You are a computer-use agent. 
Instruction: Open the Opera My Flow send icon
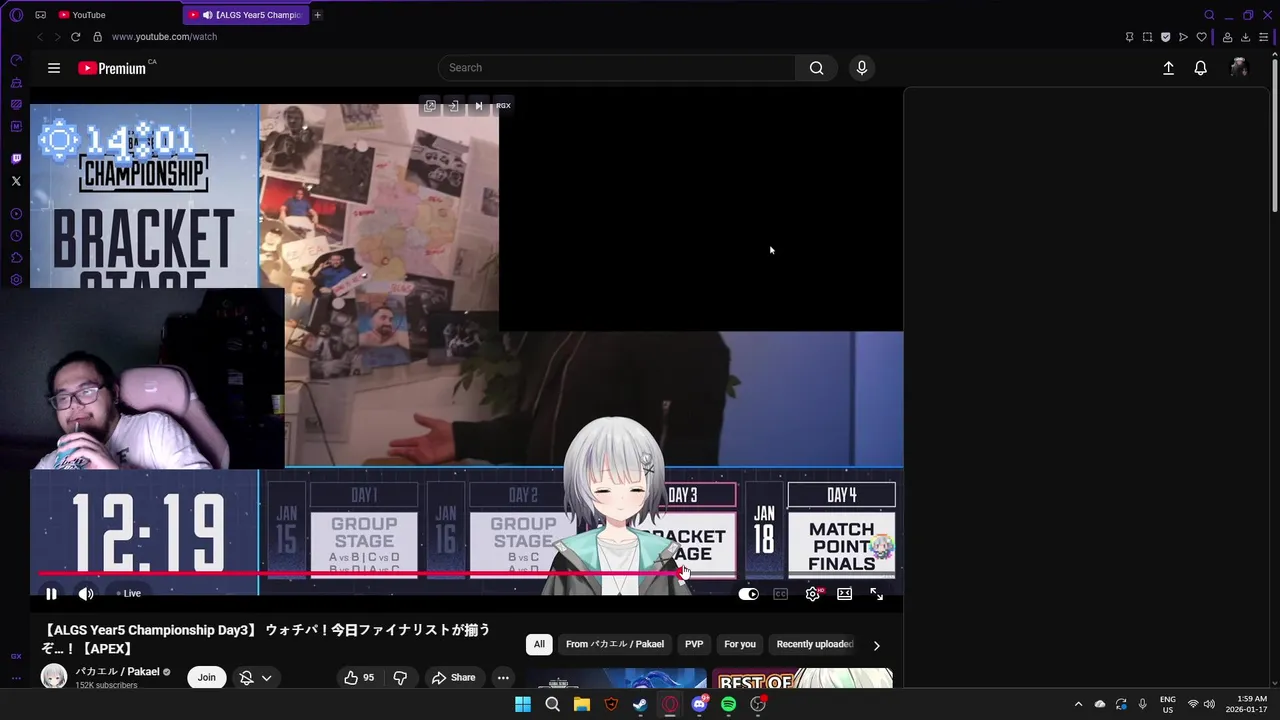point(1183,37)
